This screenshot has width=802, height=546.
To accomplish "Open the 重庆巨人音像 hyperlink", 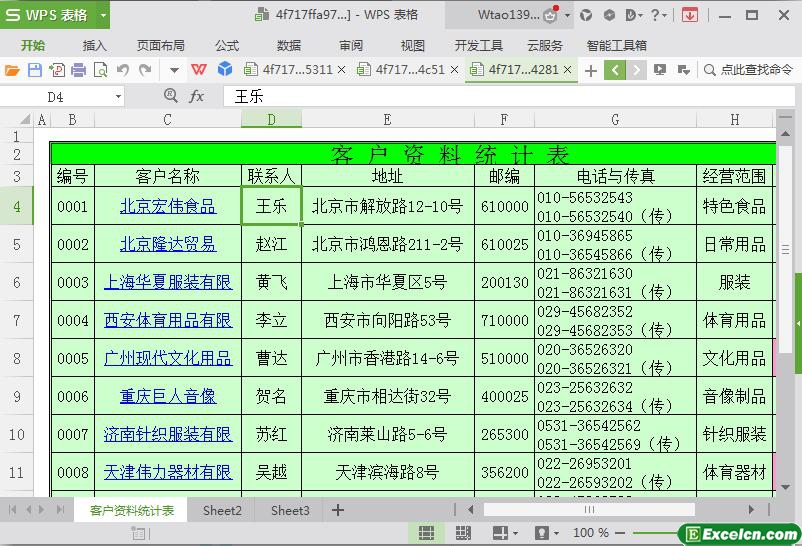I will (x=168, y=396).
